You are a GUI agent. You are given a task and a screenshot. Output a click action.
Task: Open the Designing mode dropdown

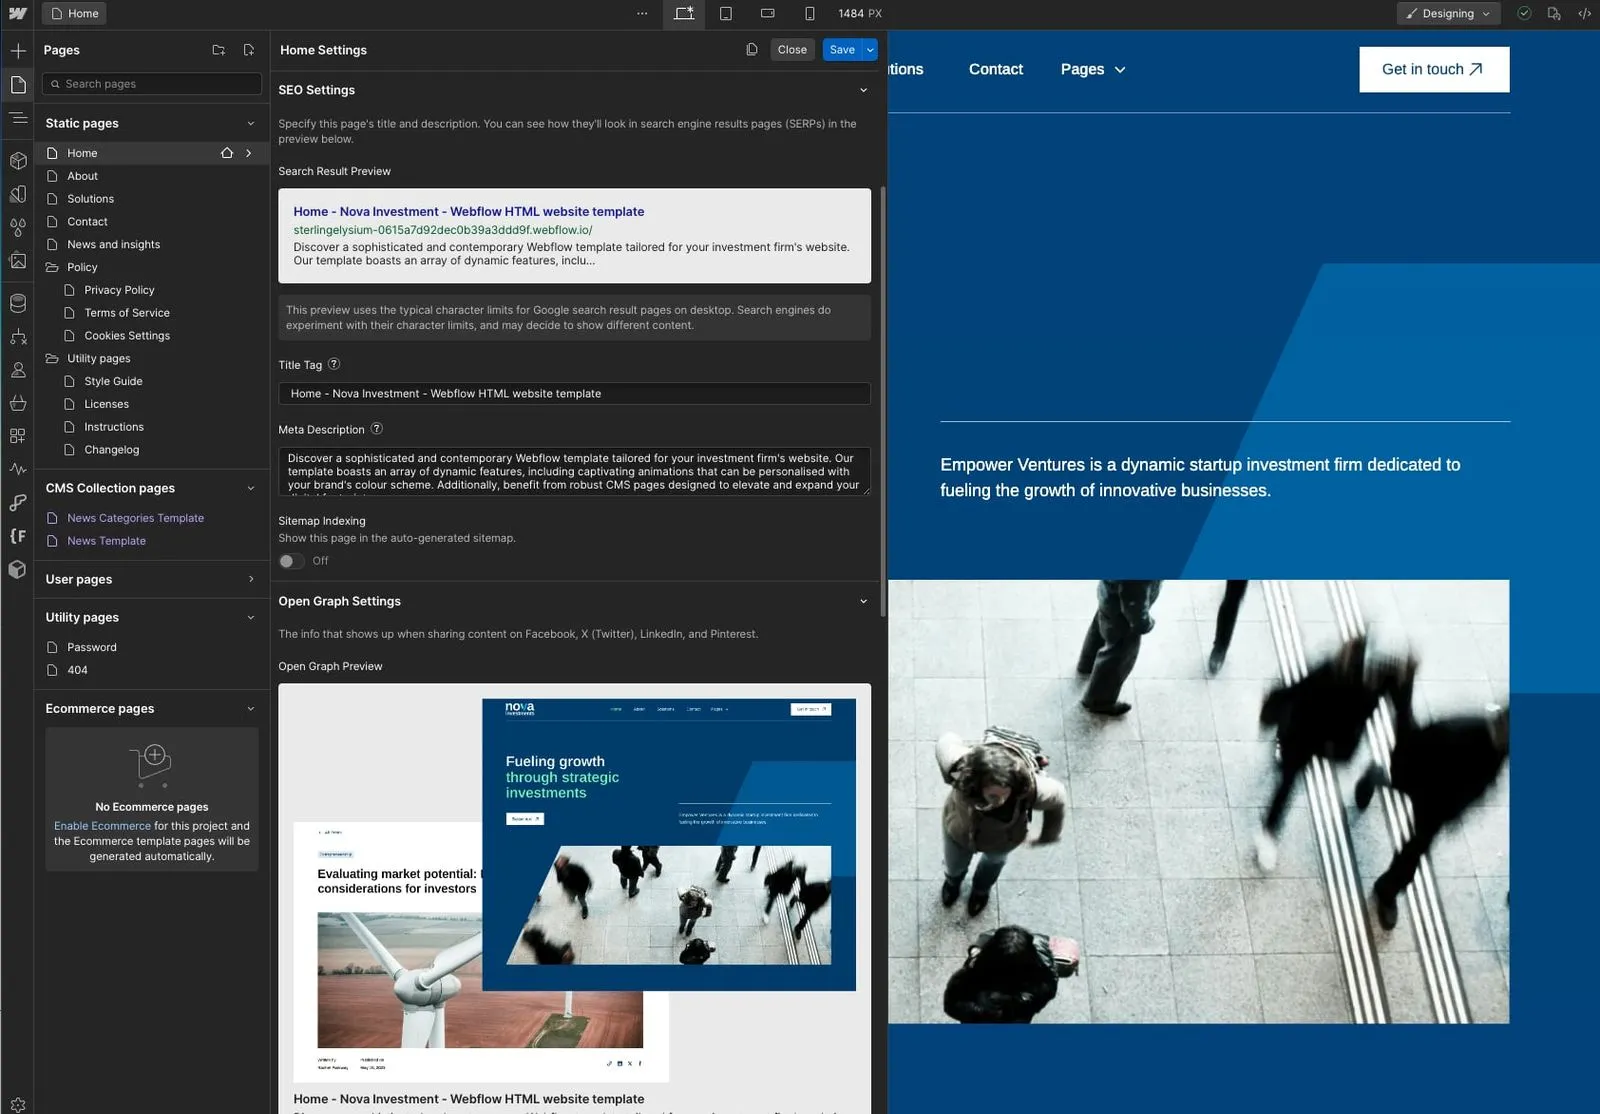pos(1448,13)
